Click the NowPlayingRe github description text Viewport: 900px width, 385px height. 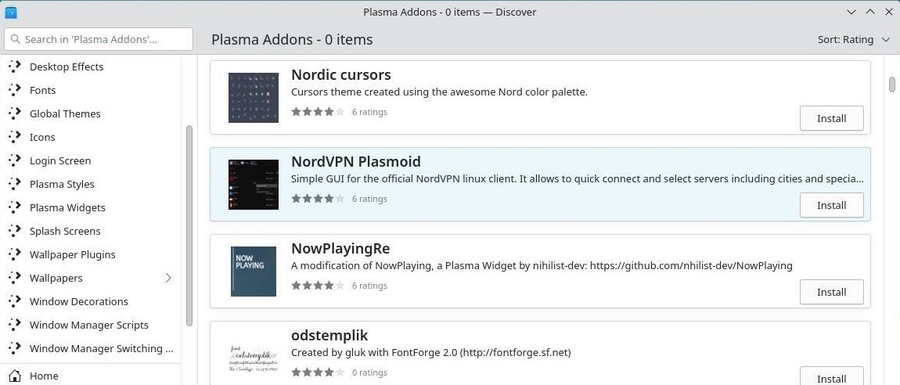(x=541, y=266)
